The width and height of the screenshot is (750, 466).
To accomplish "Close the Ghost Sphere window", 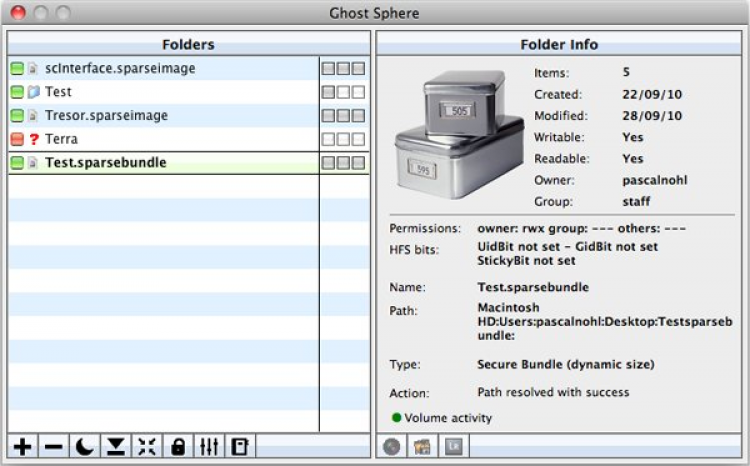I will coord(18,12).
